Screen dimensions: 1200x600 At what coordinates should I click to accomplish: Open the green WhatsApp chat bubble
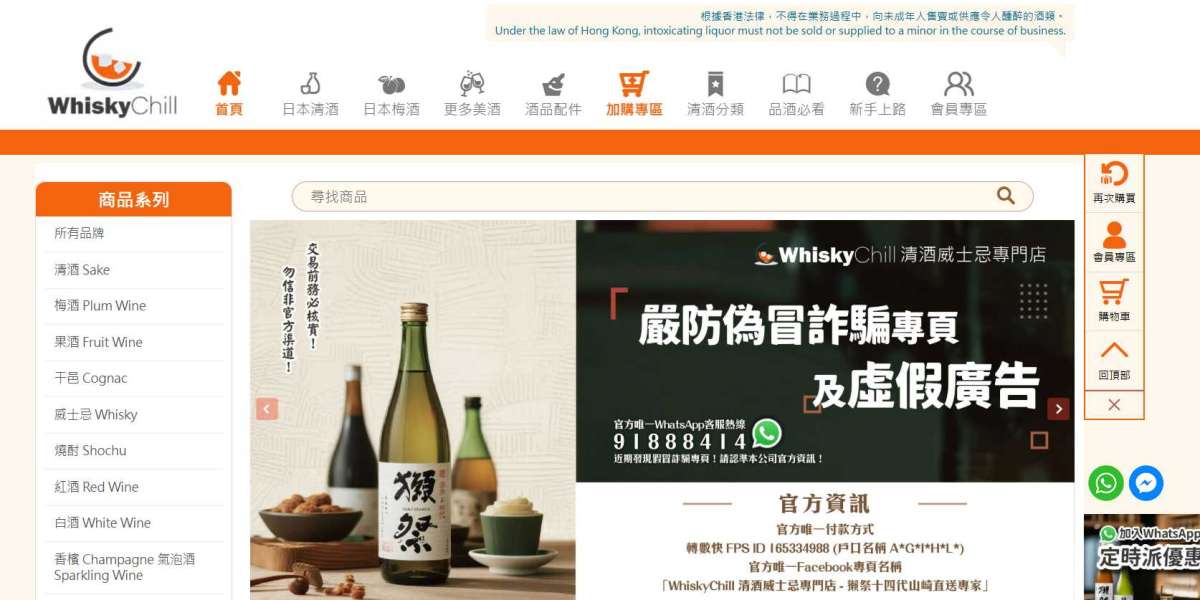(x=1106, y=483)
